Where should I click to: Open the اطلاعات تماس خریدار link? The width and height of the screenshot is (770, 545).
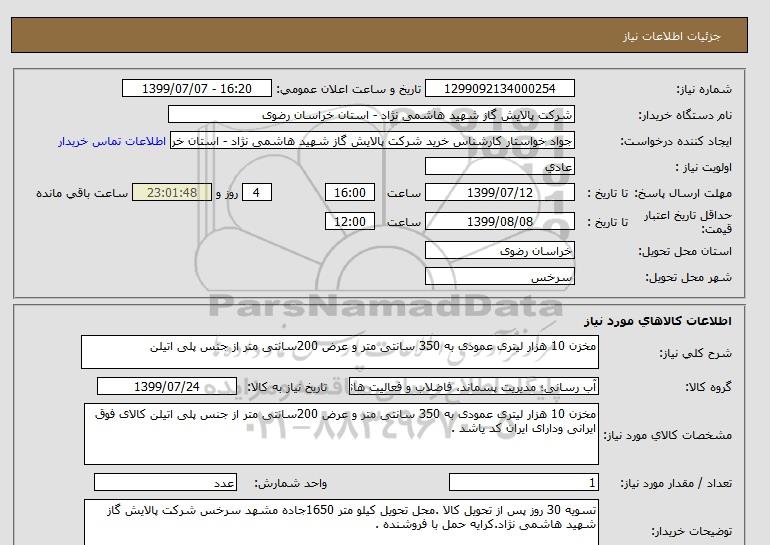point(113,141)
